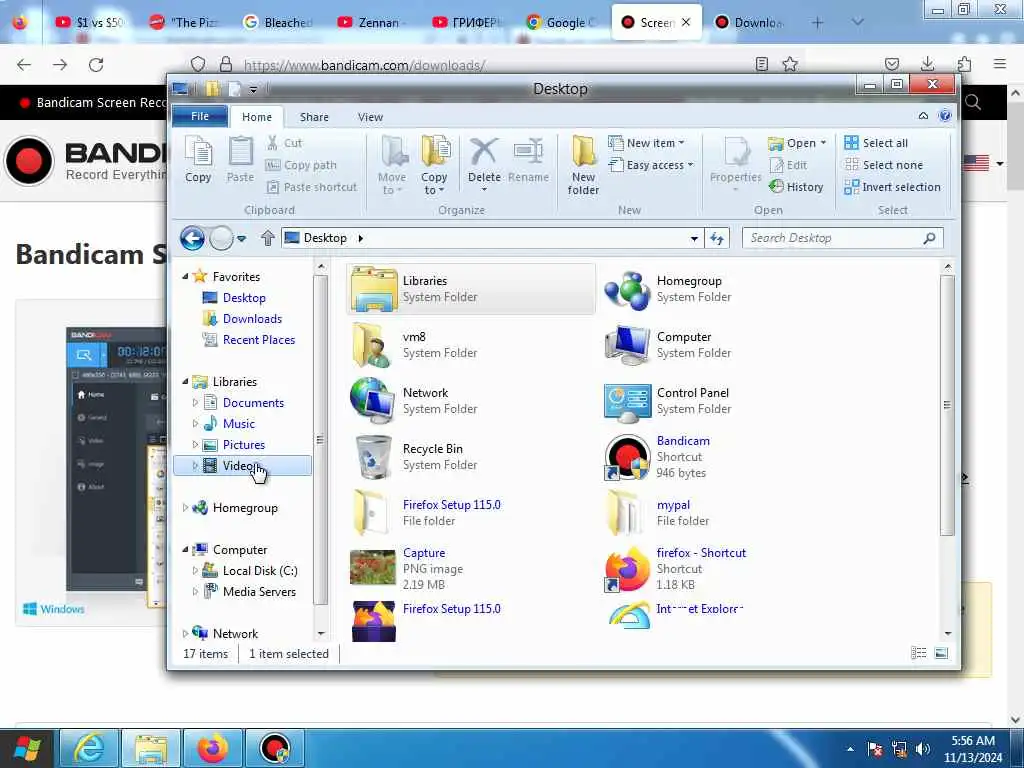Open the address bar history dropdown
This screenshot has height=768, width=1024.
694,238
